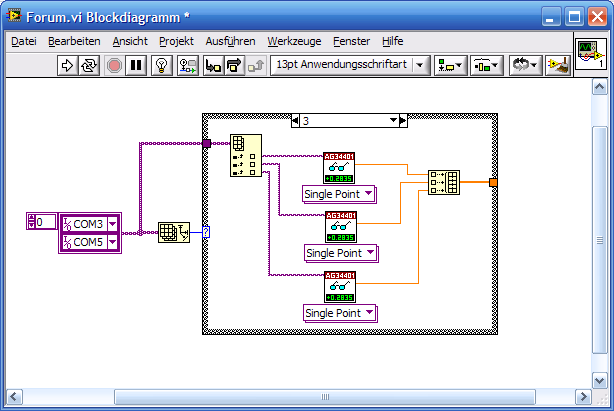Start Run Continuously mode
The image size is (614, 411).
pyautogui.click(x=89, y=65)
